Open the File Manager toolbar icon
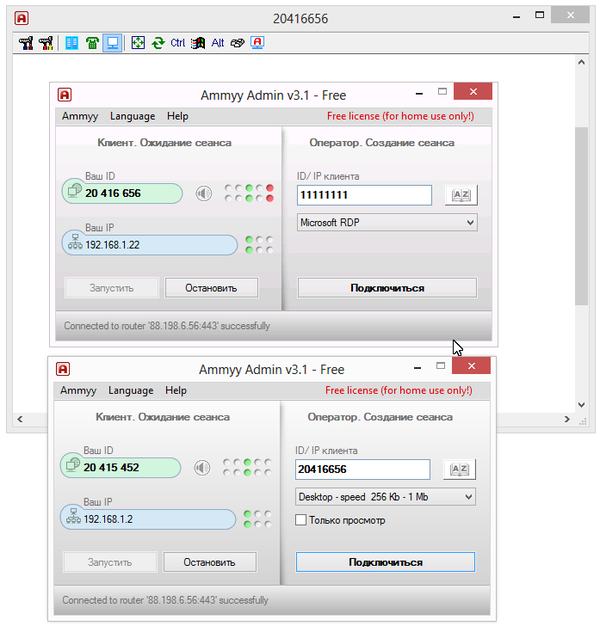This screenshot has width=600, height=626. pyautogui.click(x=72, y=43)
